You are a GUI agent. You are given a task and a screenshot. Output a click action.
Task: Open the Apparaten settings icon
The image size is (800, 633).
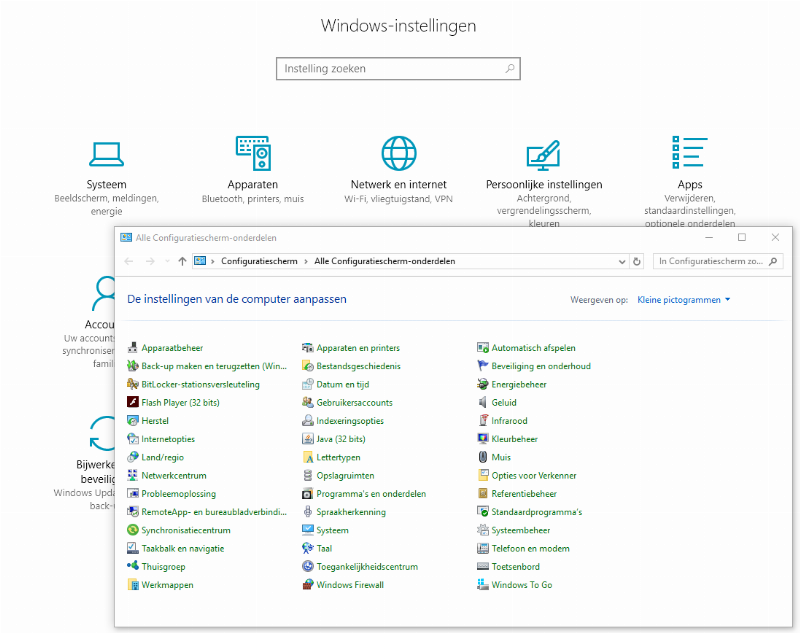pyautogui.click(x=253, y=153)
